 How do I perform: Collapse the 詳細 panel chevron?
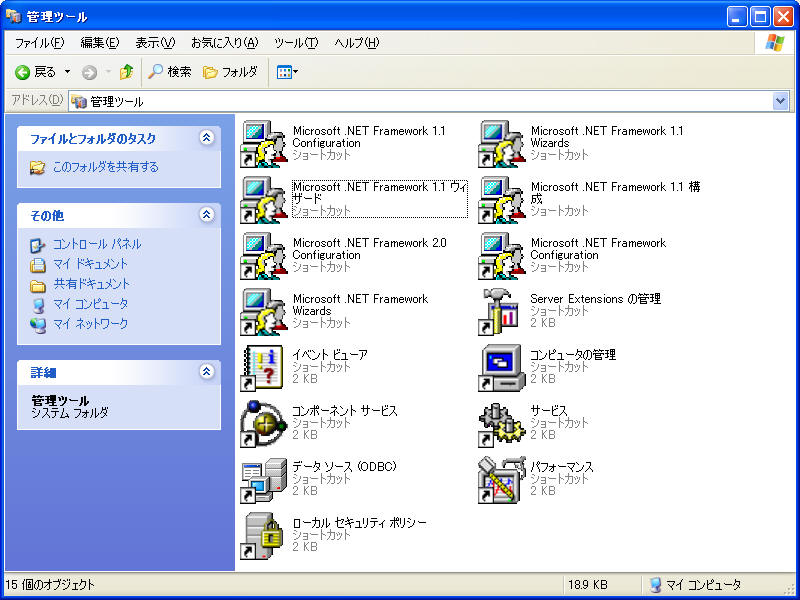[x=207, y=372]
